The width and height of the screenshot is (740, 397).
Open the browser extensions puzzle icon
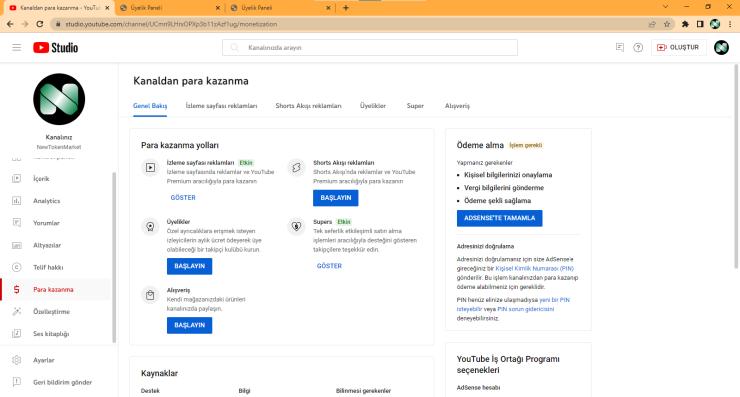685,24
